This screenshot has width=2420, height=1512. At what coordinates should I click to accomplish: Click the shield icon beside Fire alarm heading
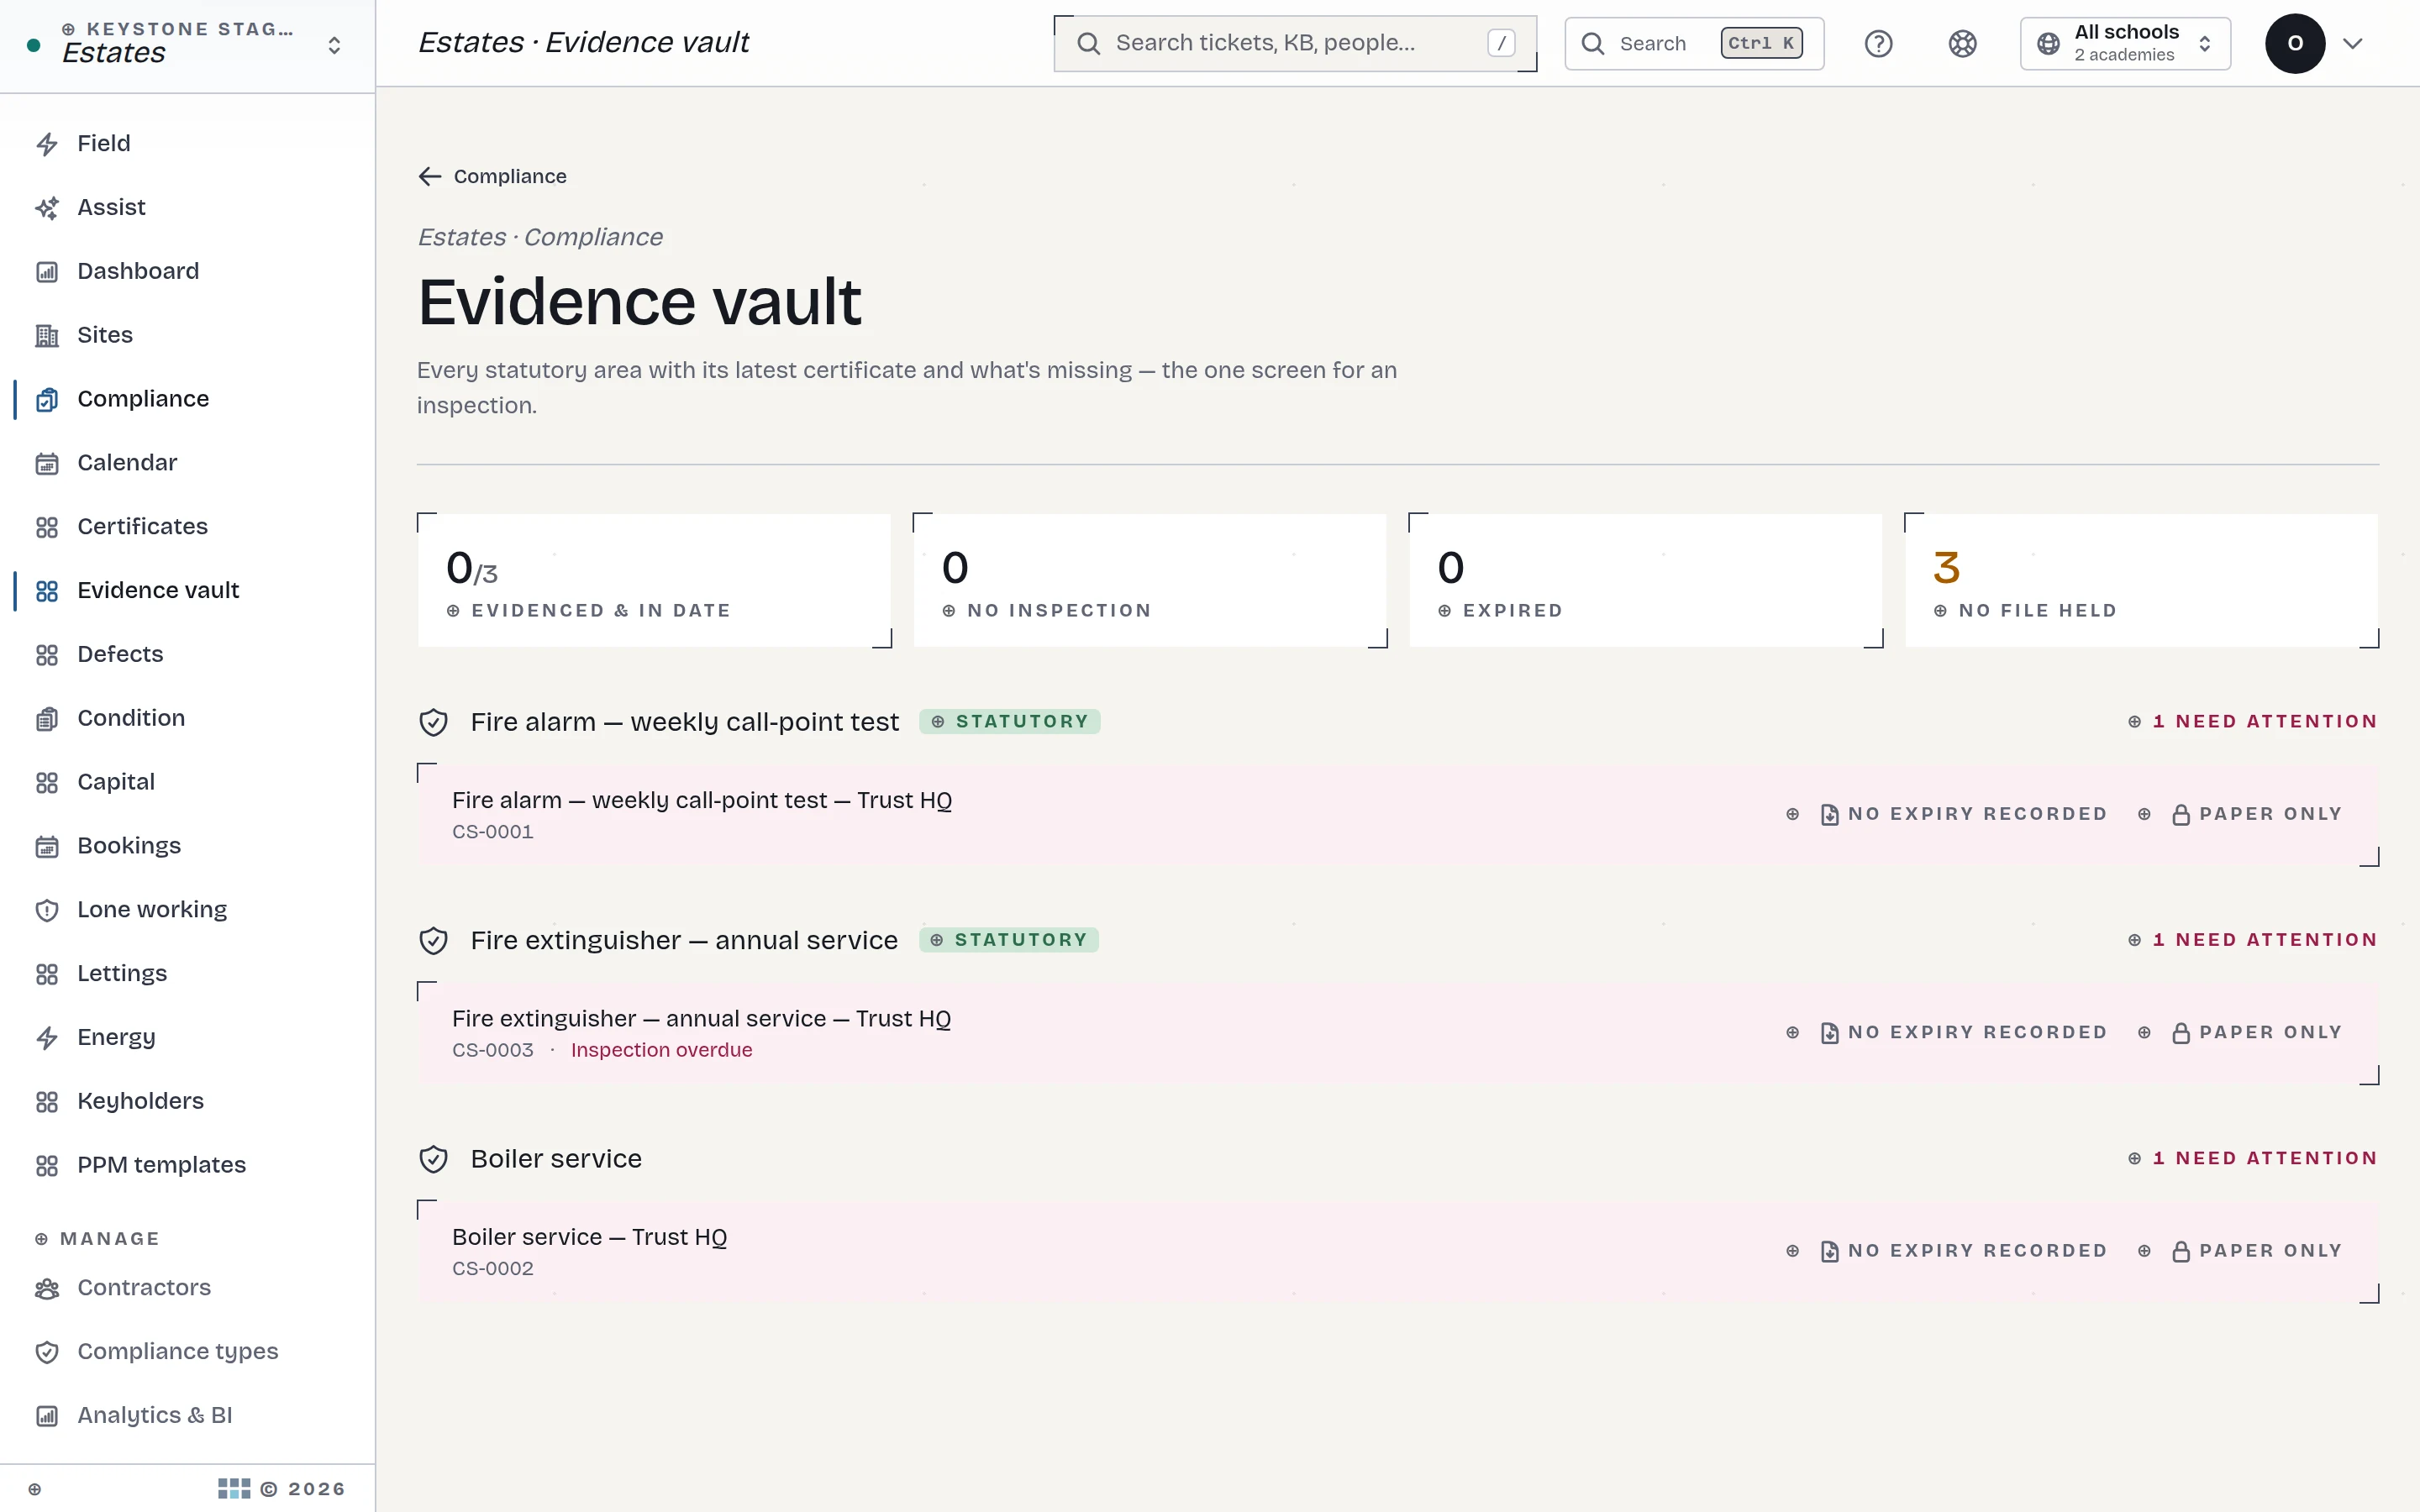(x=433, y=722)
